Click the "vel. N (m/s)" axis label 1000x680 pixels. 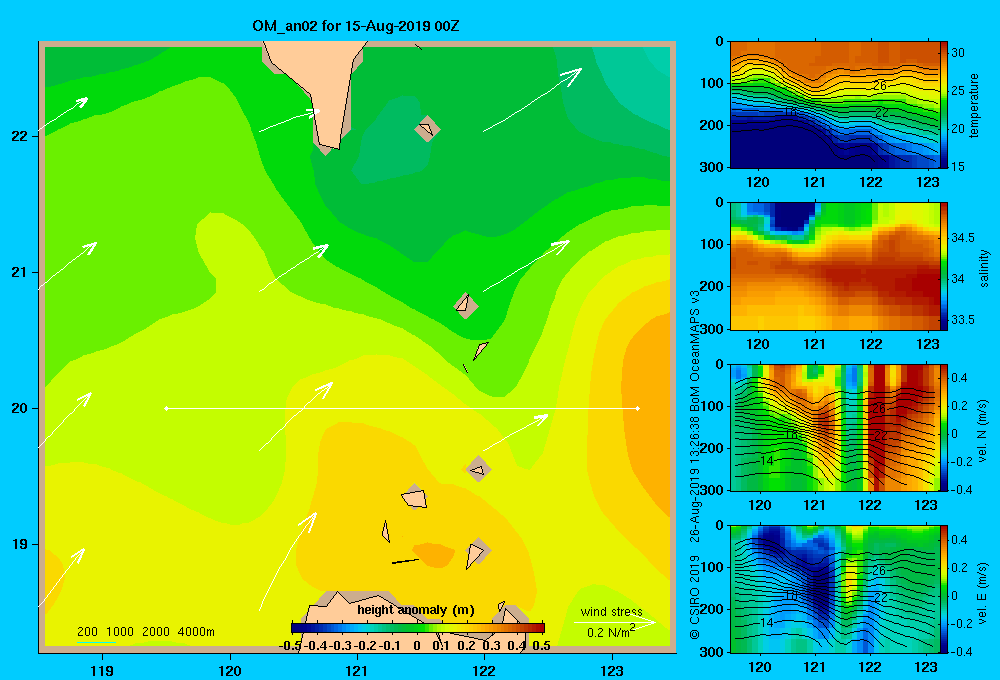tap(983, 431)
